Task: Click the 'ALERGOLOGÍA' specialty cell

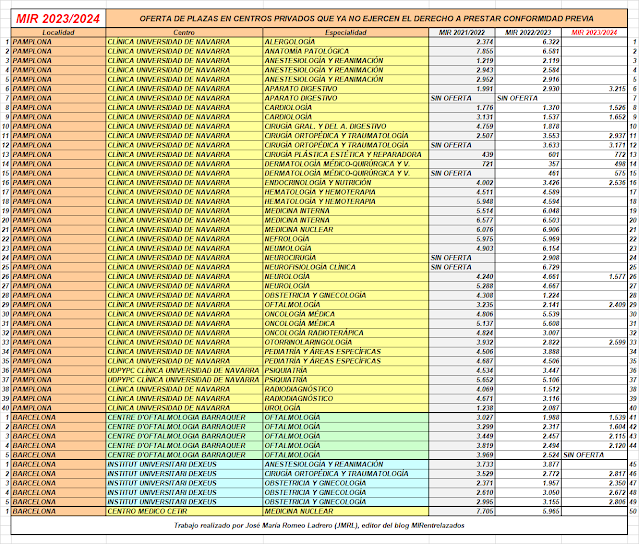Action: pyautogui.click(x=346, y=42)
